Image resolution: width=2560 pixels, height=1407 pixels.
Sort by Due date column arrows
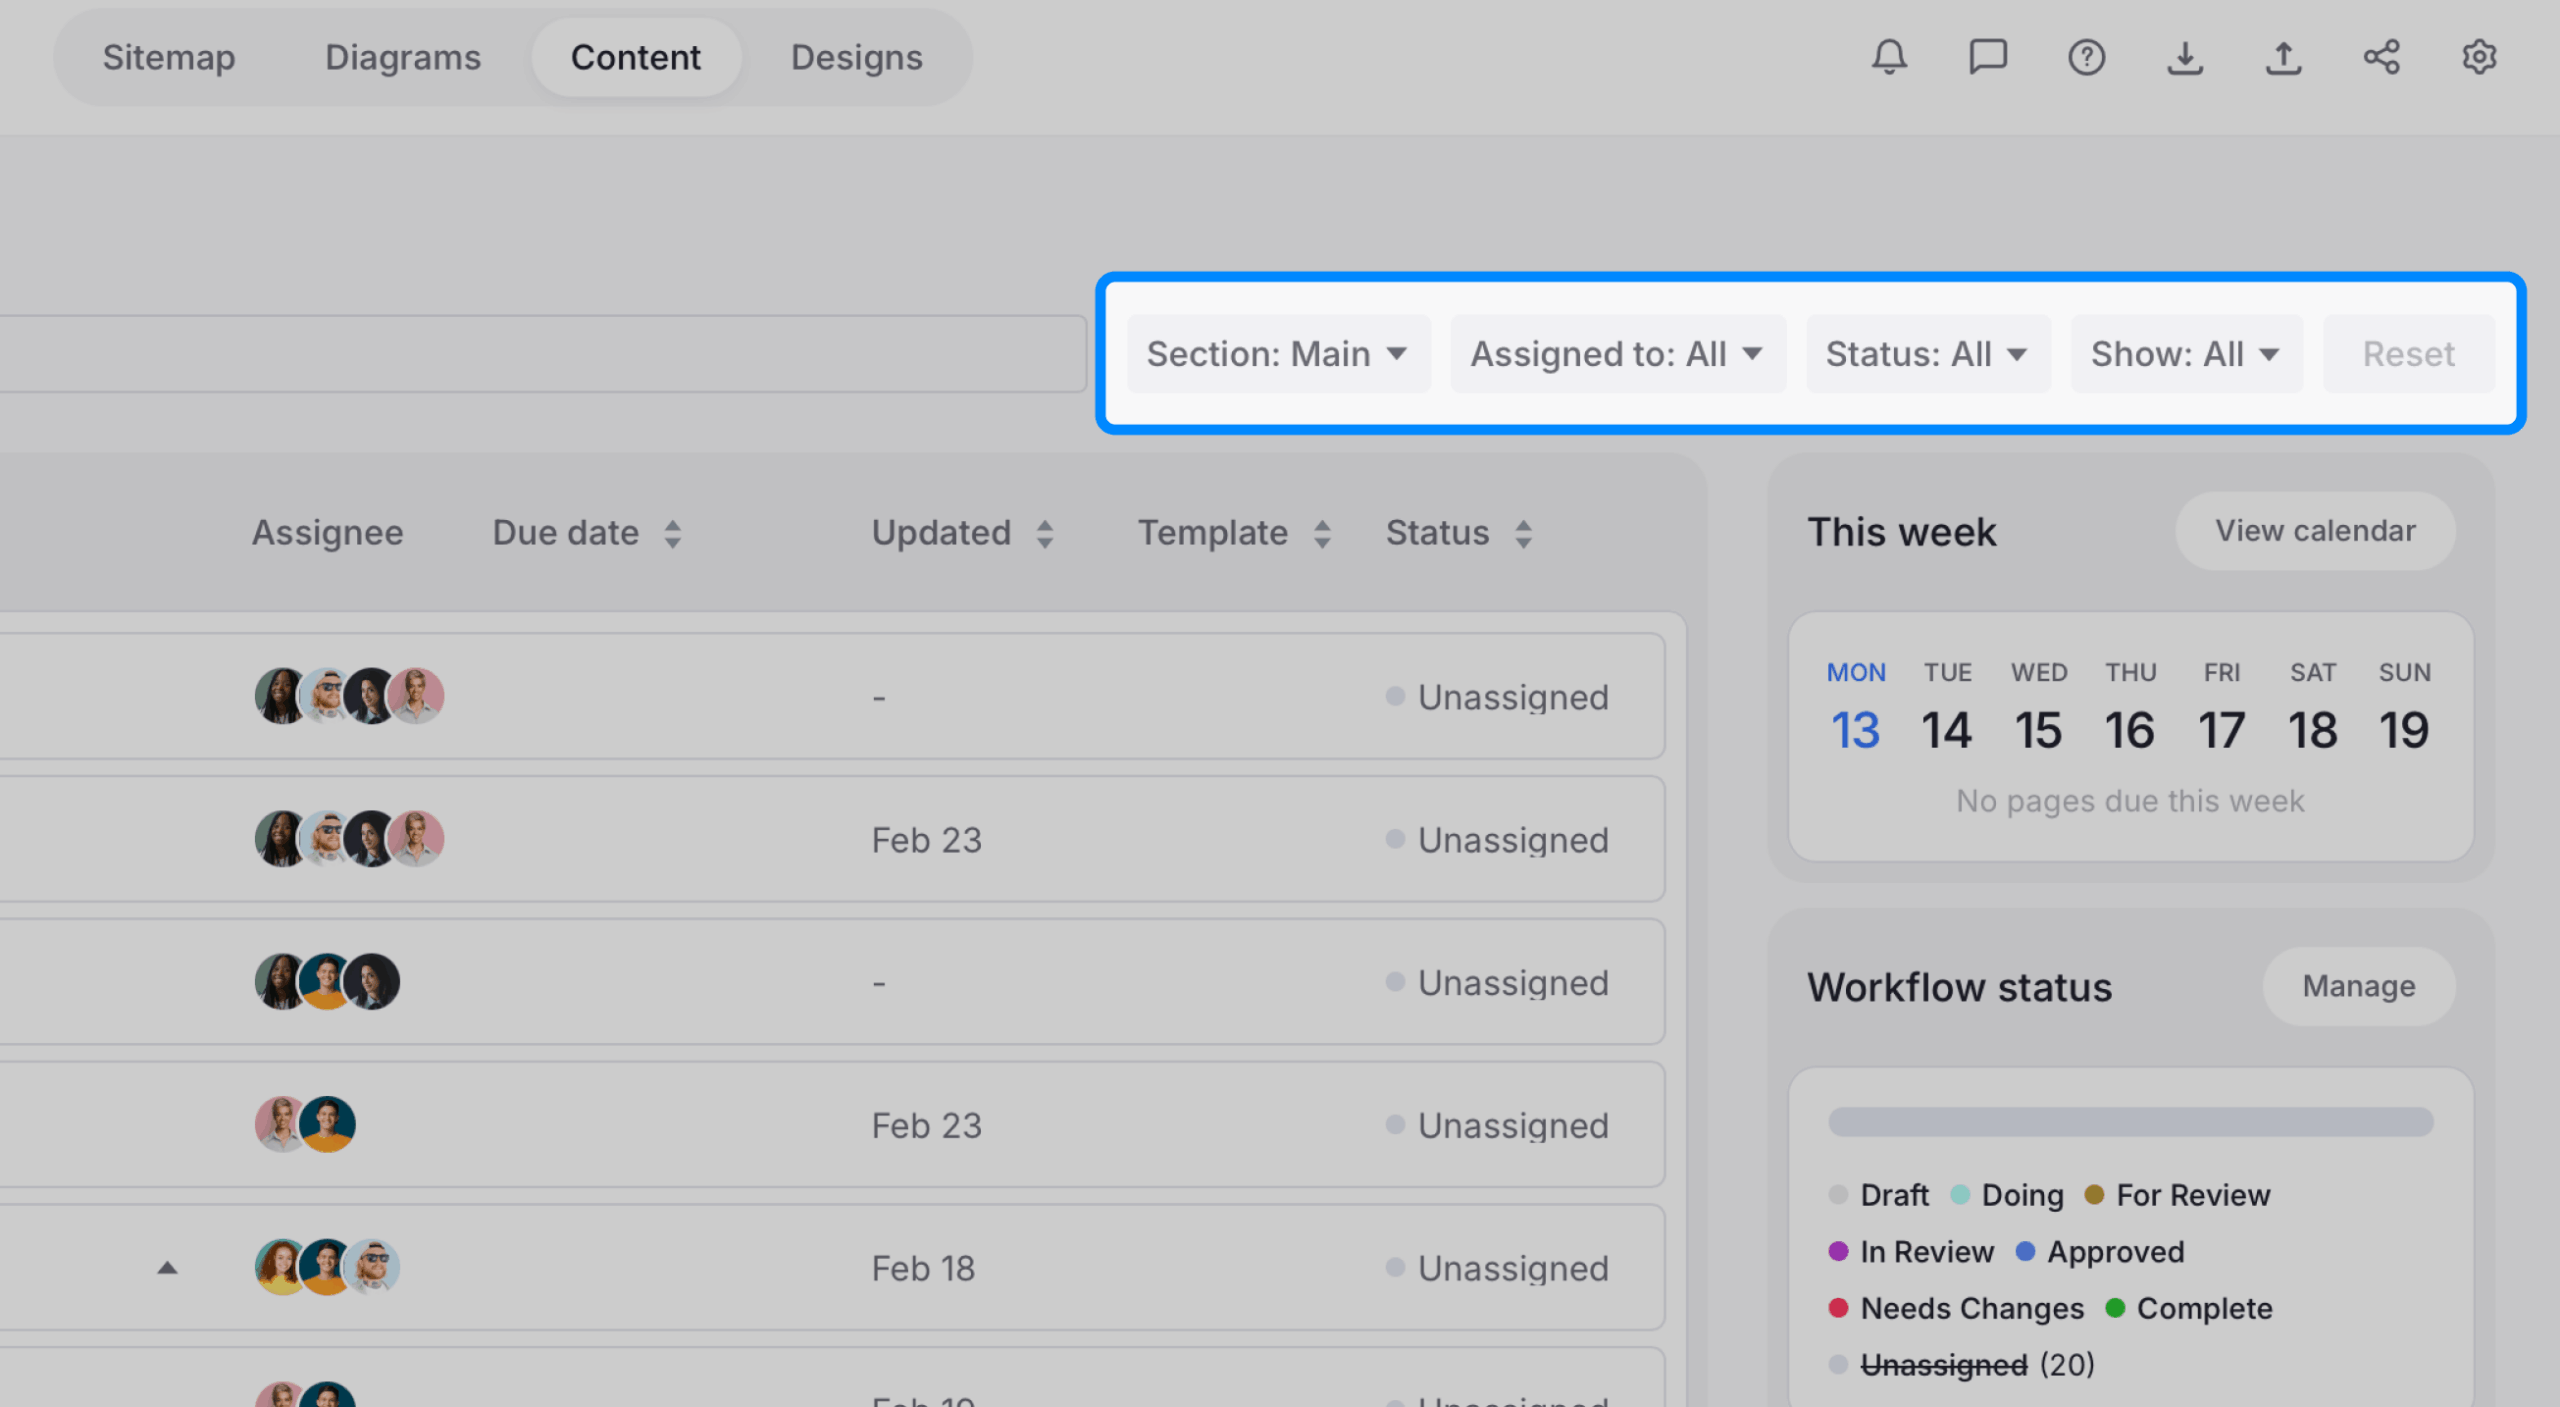coord(673,534)
